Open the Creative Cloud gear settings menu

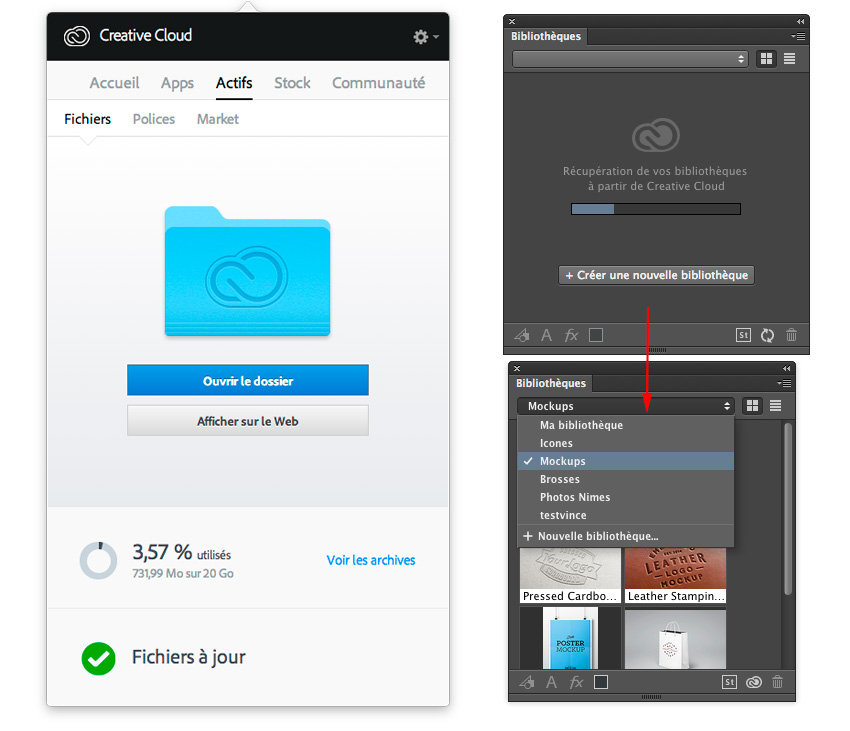[426, 36]
